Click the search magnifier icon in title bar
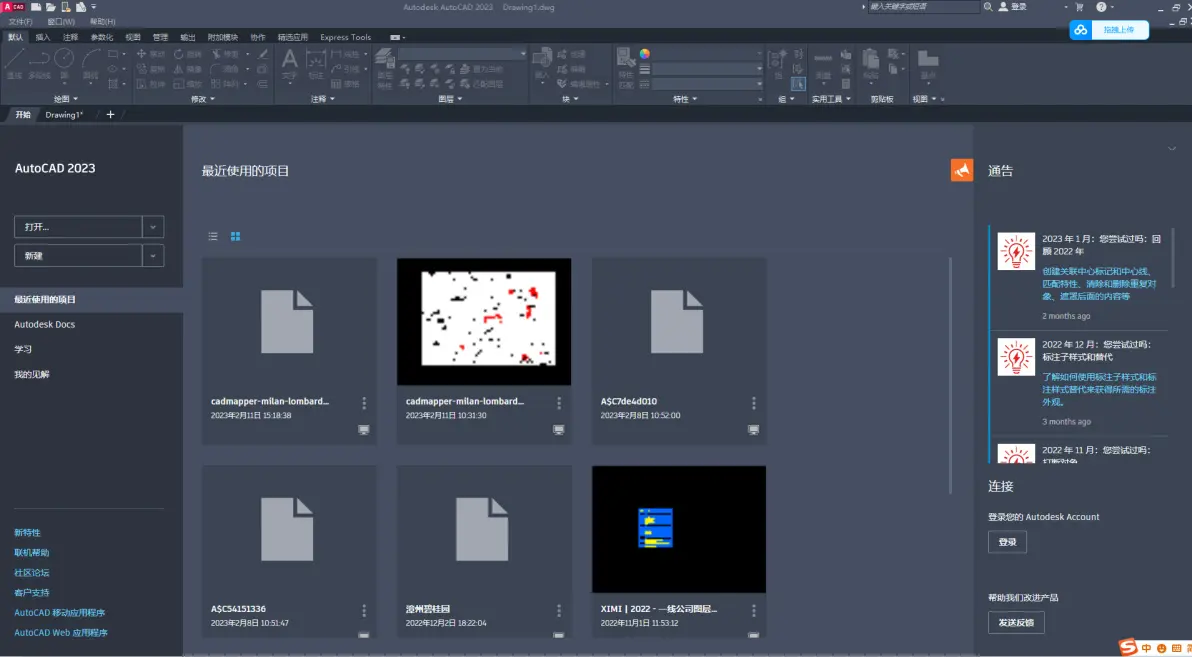The height and width of the screenshot is (657, 1192). (988, 6)
